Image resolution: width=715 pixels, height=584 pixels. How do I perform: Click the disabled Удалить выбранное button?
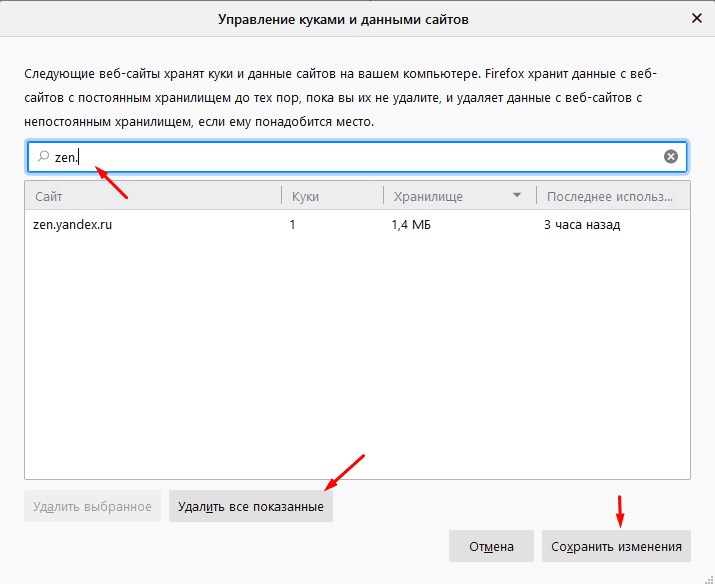click(93, 506)
